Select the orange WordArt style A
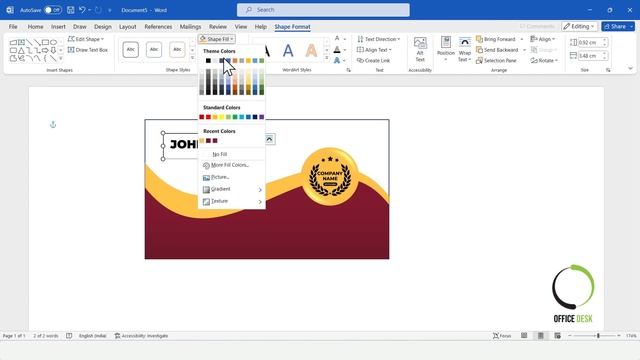This screenshot has height=360, width=640. coord(311,51)
